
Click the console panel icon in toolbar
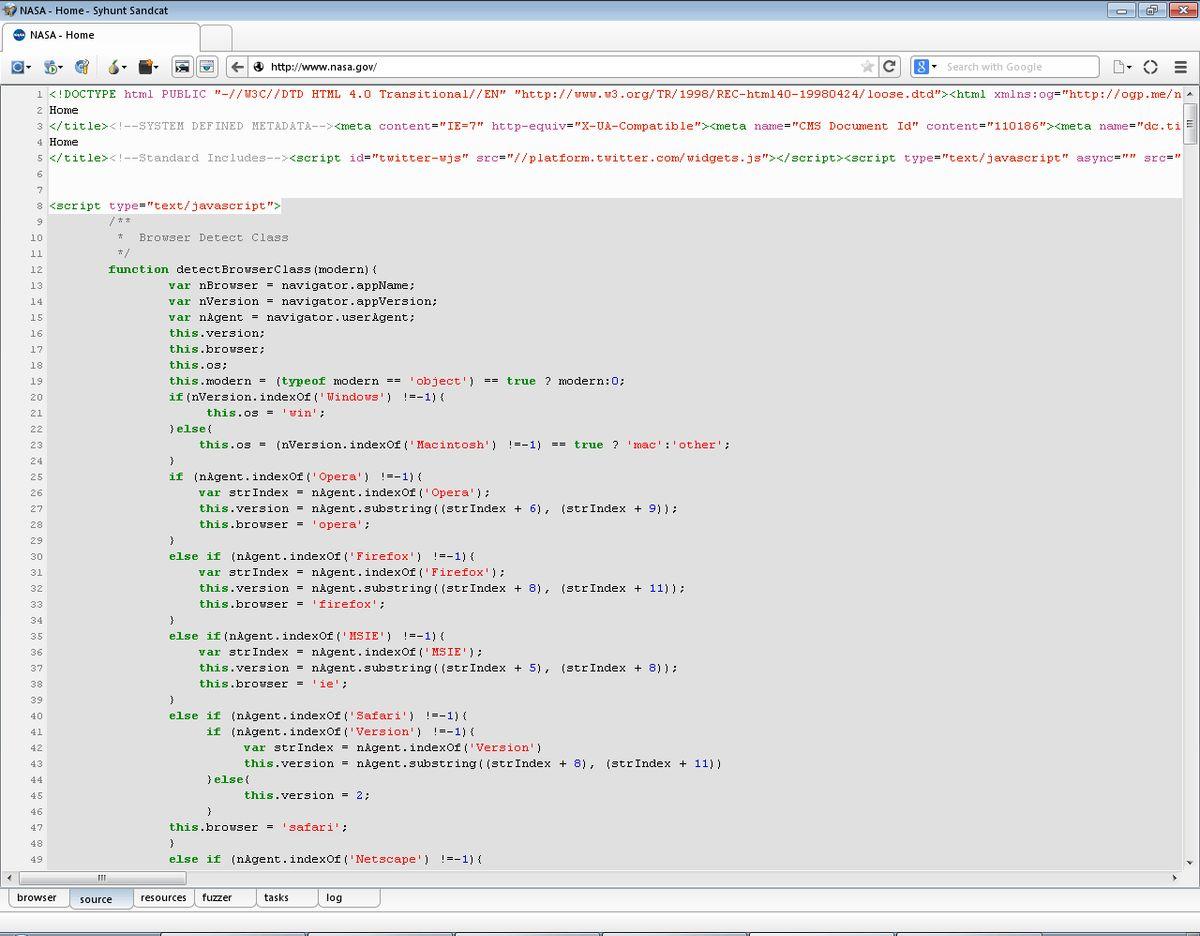pos(182,67)
